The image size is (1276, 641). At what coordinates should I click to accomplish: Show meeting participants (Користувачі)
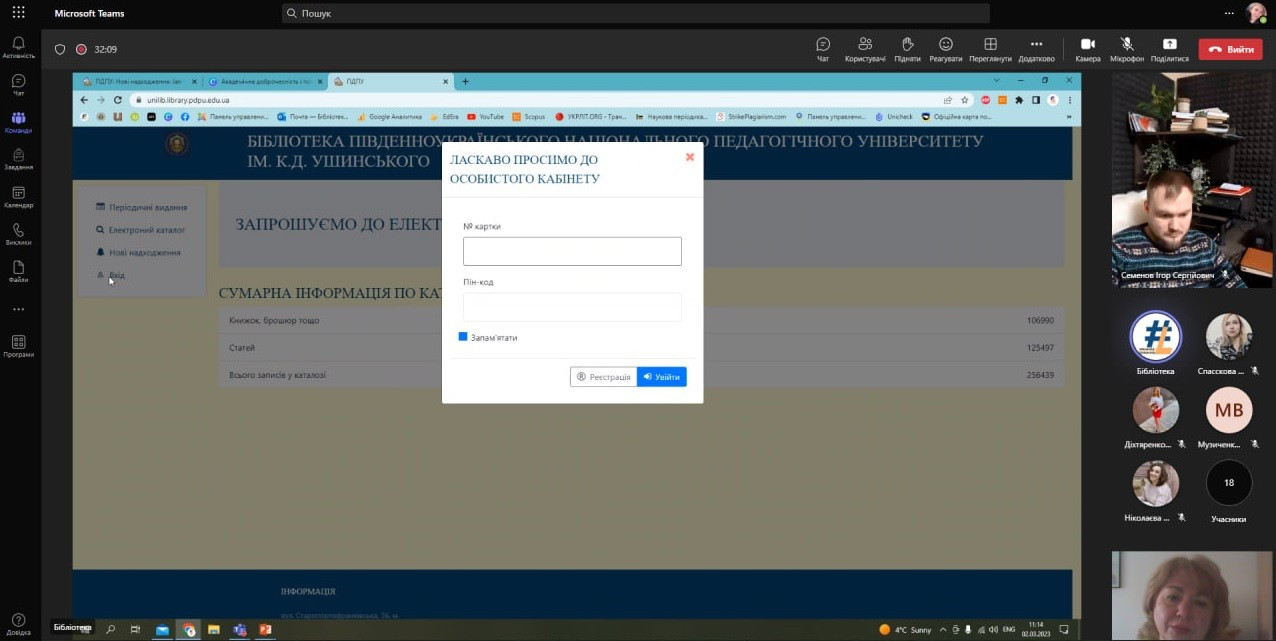click(x=865, y=49)
